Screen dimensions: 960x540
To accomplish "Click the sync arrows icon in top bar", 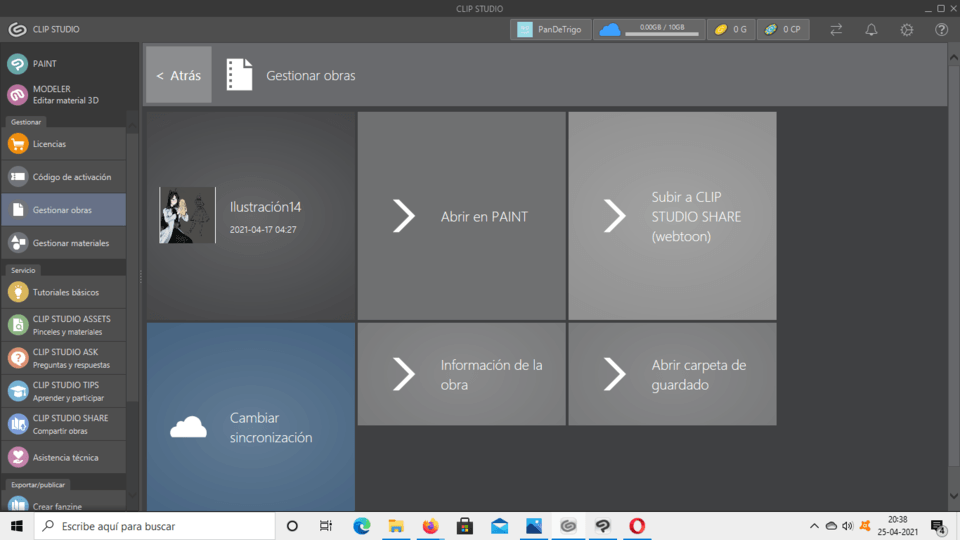I will click(x=836, y=29).
